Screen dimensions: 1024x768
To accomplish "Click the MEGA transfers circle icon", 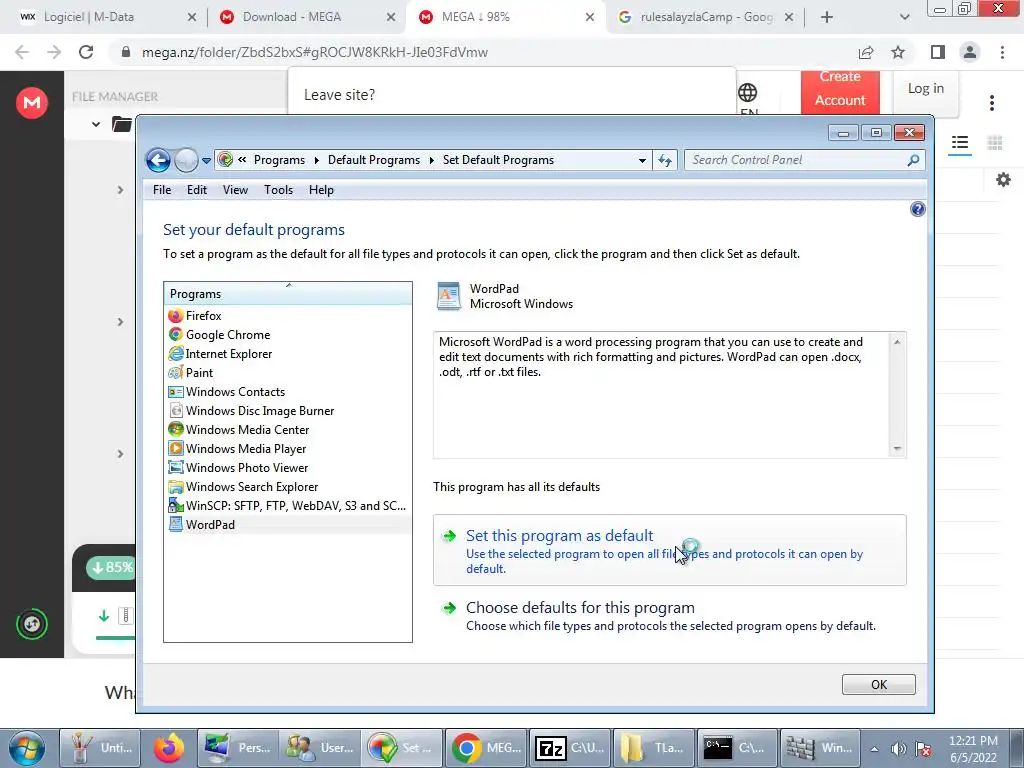I will (32, 624).
